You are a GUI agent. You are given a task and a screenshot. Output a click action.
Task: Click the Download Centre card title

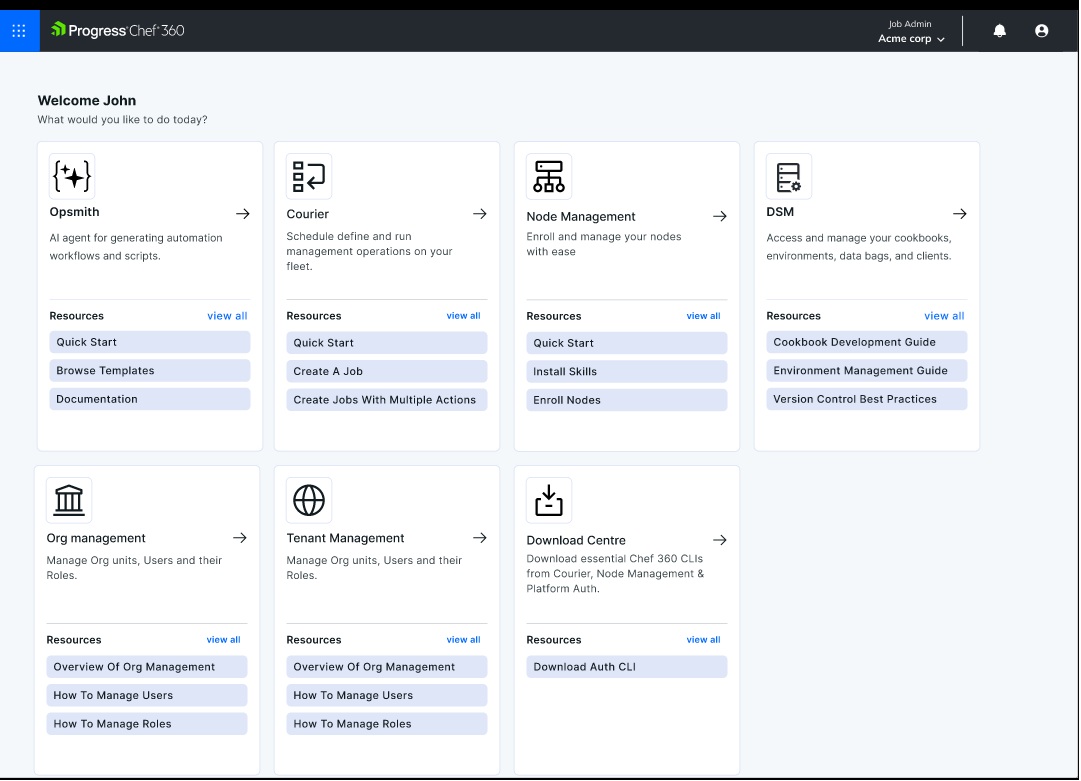point(576,540)
